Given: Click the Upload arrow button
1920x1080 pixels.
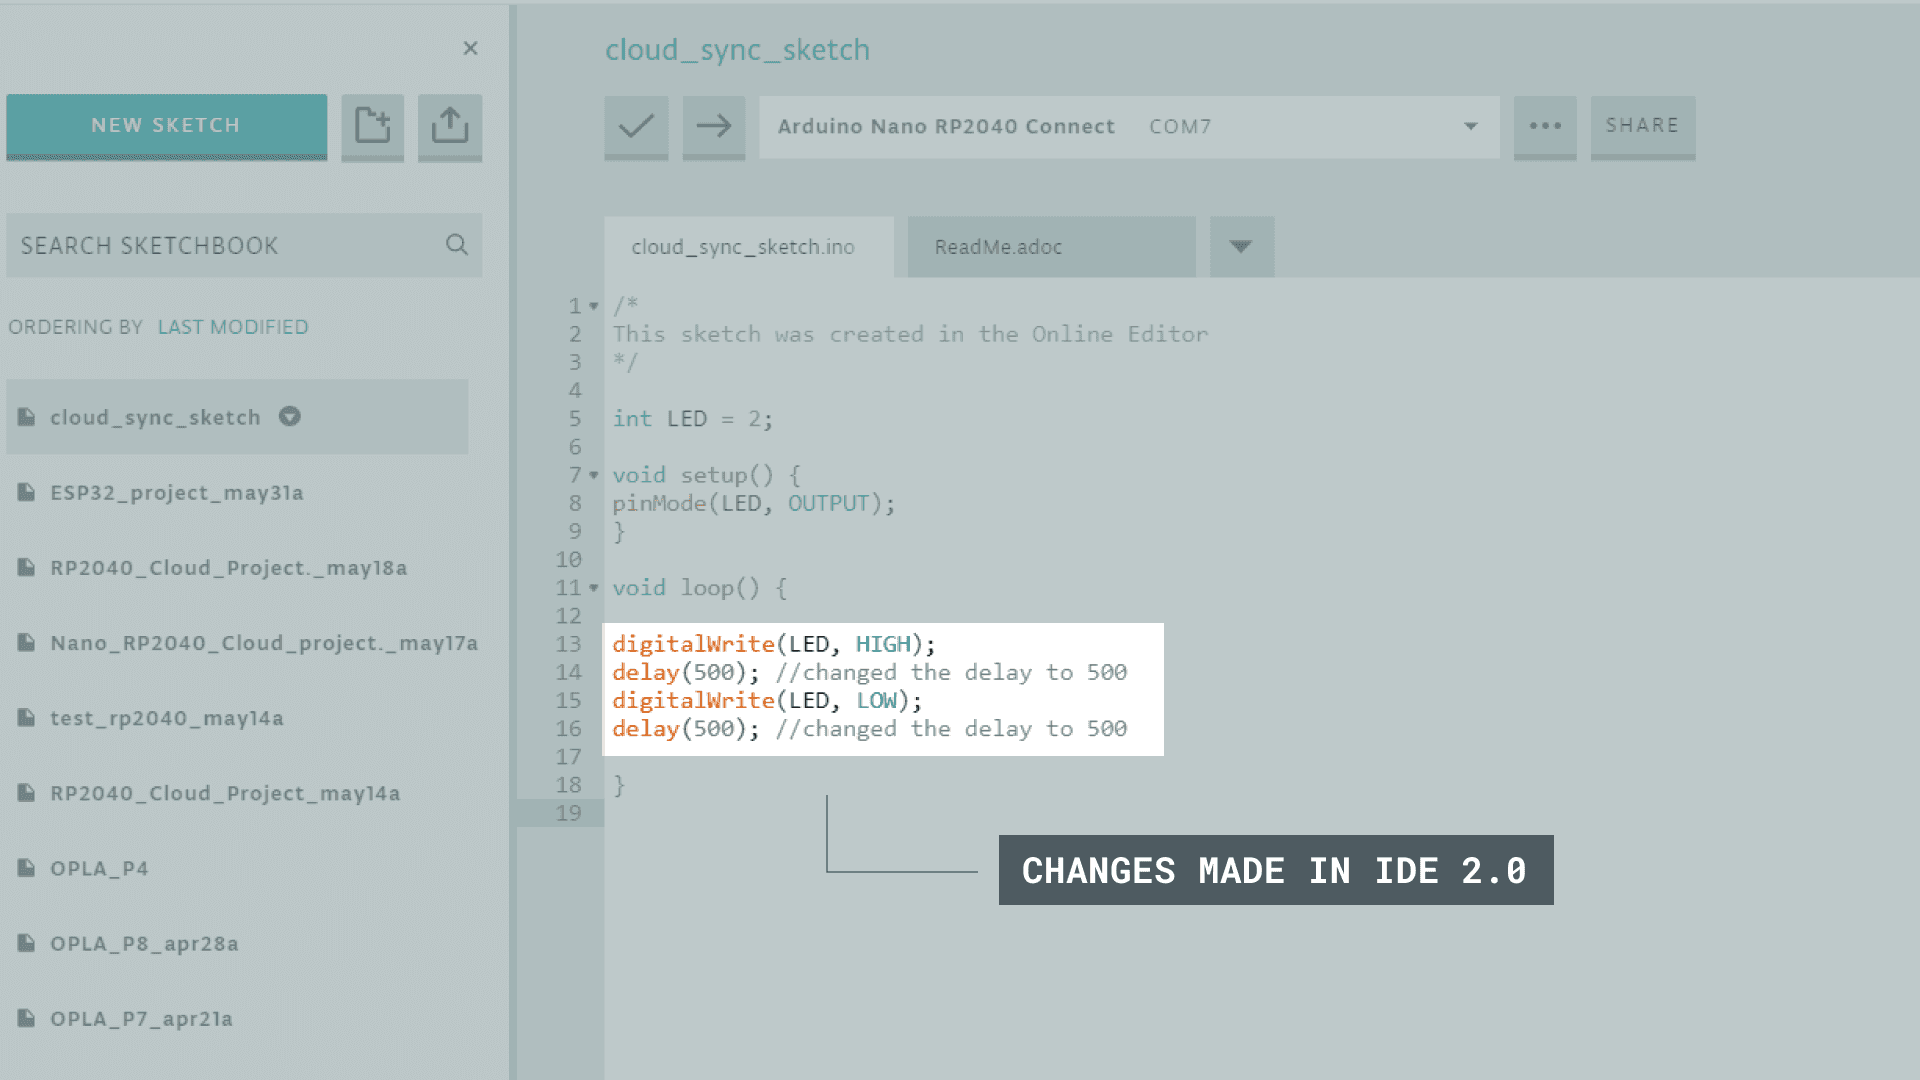Looking at the screenshot, I should [713, 126].
